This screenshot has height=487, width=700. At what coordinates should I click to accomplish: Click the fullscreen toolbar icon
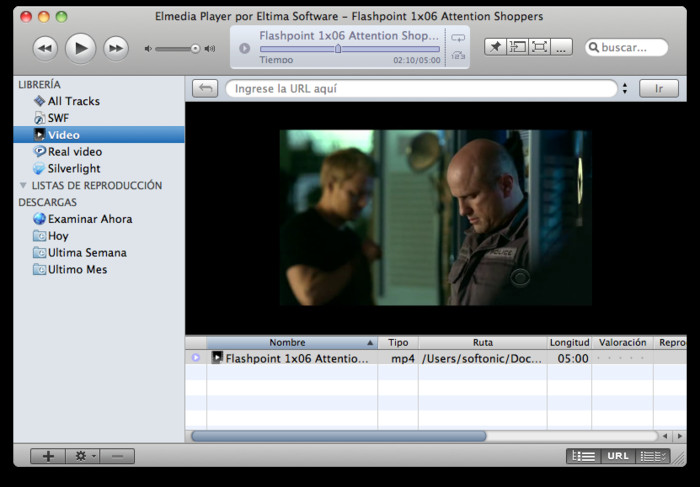pos(539,47)
